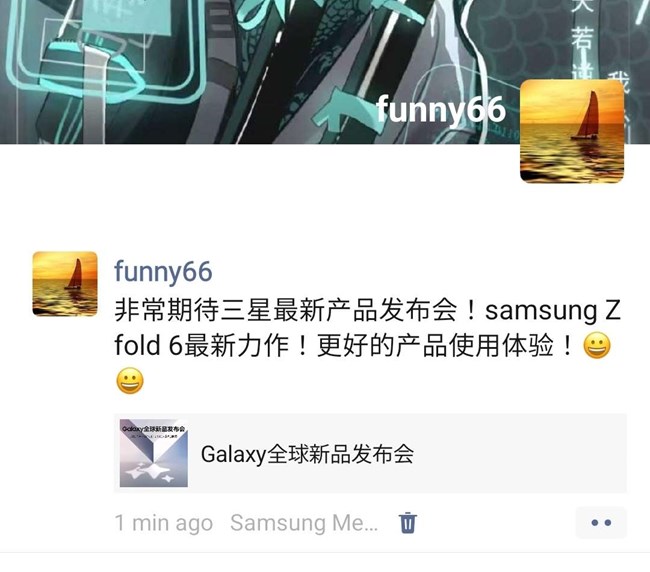650x572 pixels.
Task: Click the grinning emoji on the third line
Action: pyautogui.click(x=130, y=381)
